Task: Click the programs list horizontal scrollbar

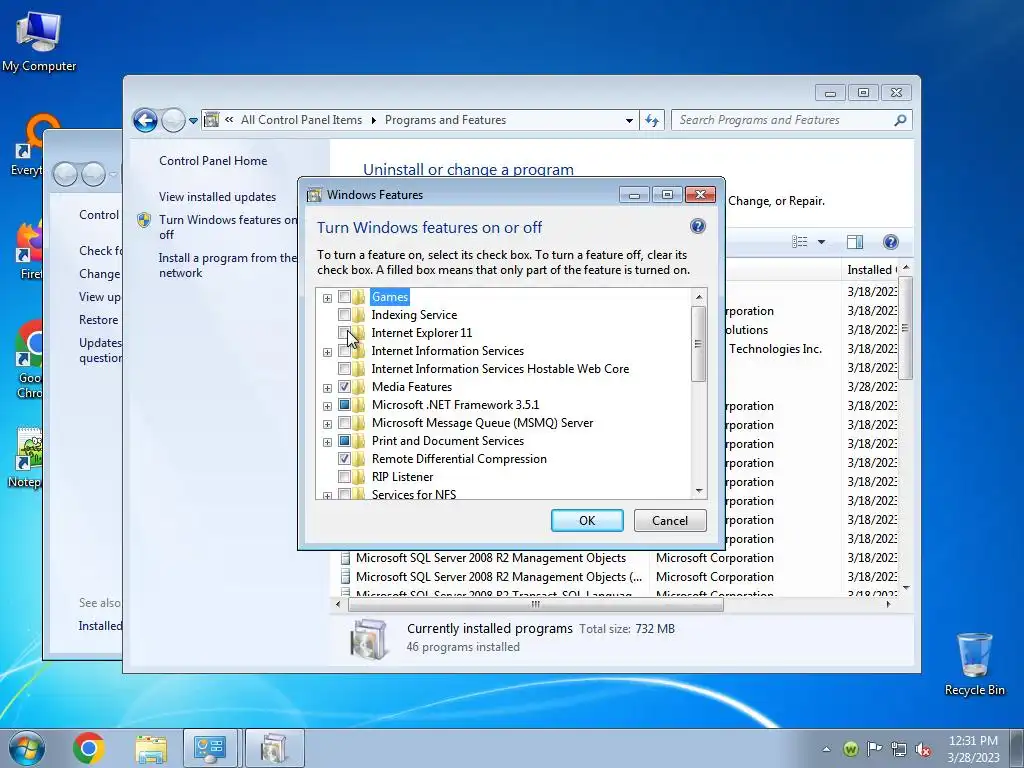Action: pyautogui.click(x=536, y=605)
